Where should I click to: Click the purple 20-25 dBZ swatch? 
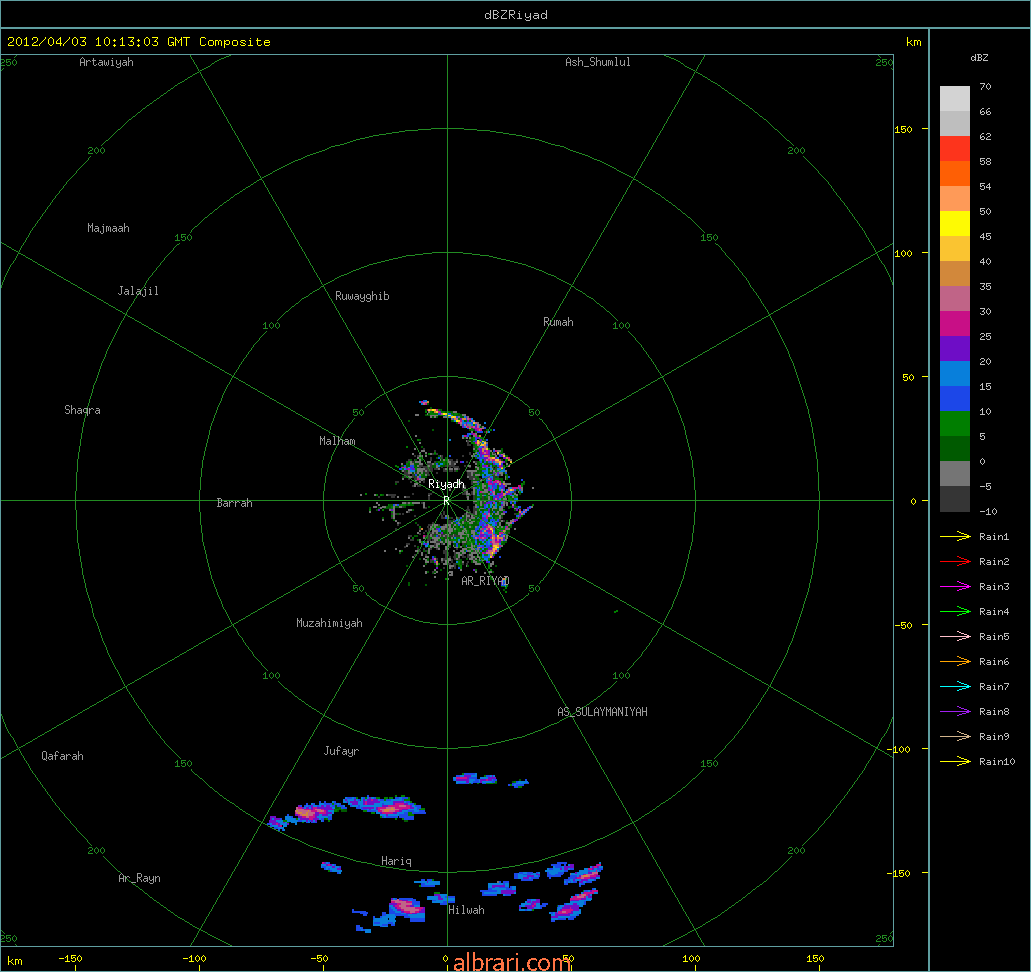[955, 349]
